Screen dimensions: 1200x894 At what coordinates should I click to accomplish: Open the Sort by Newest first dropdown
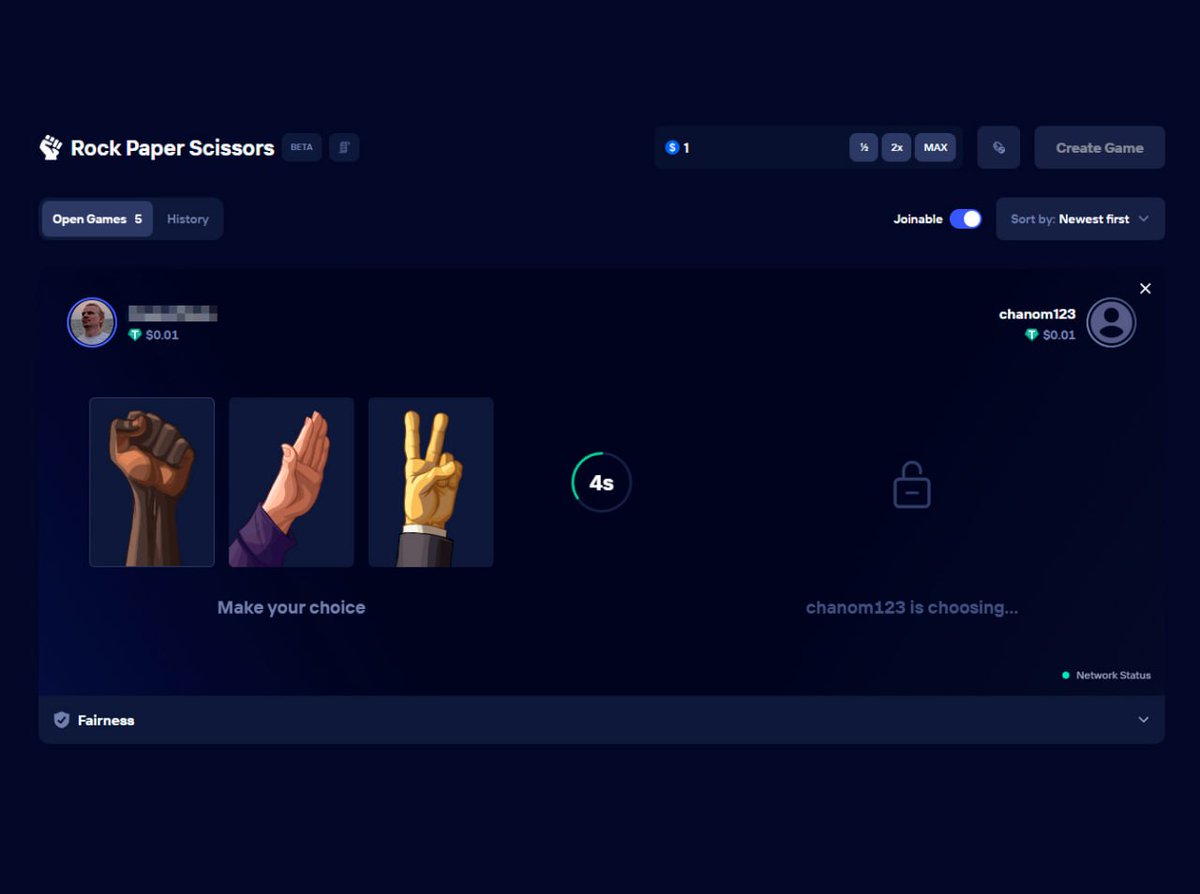coord(1080,219)
